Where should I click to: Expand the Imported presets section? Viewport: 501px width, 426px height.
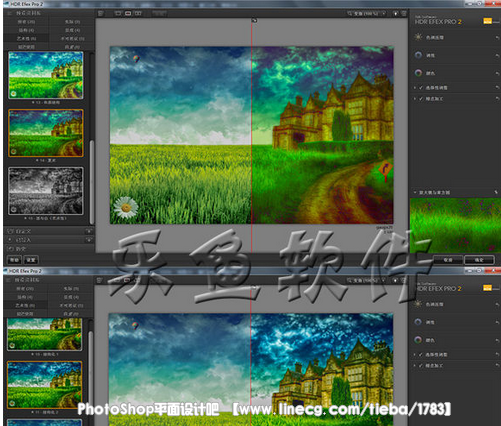click(23, 240)
